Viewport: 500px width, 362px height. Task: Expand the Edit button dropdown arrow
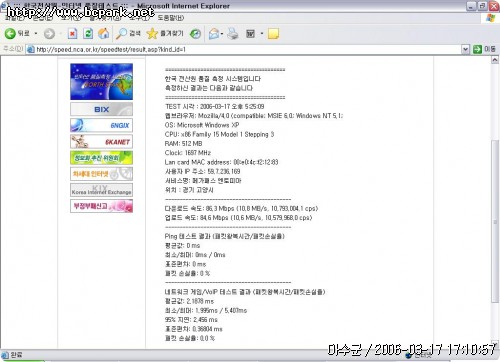(x=262, y=33)
